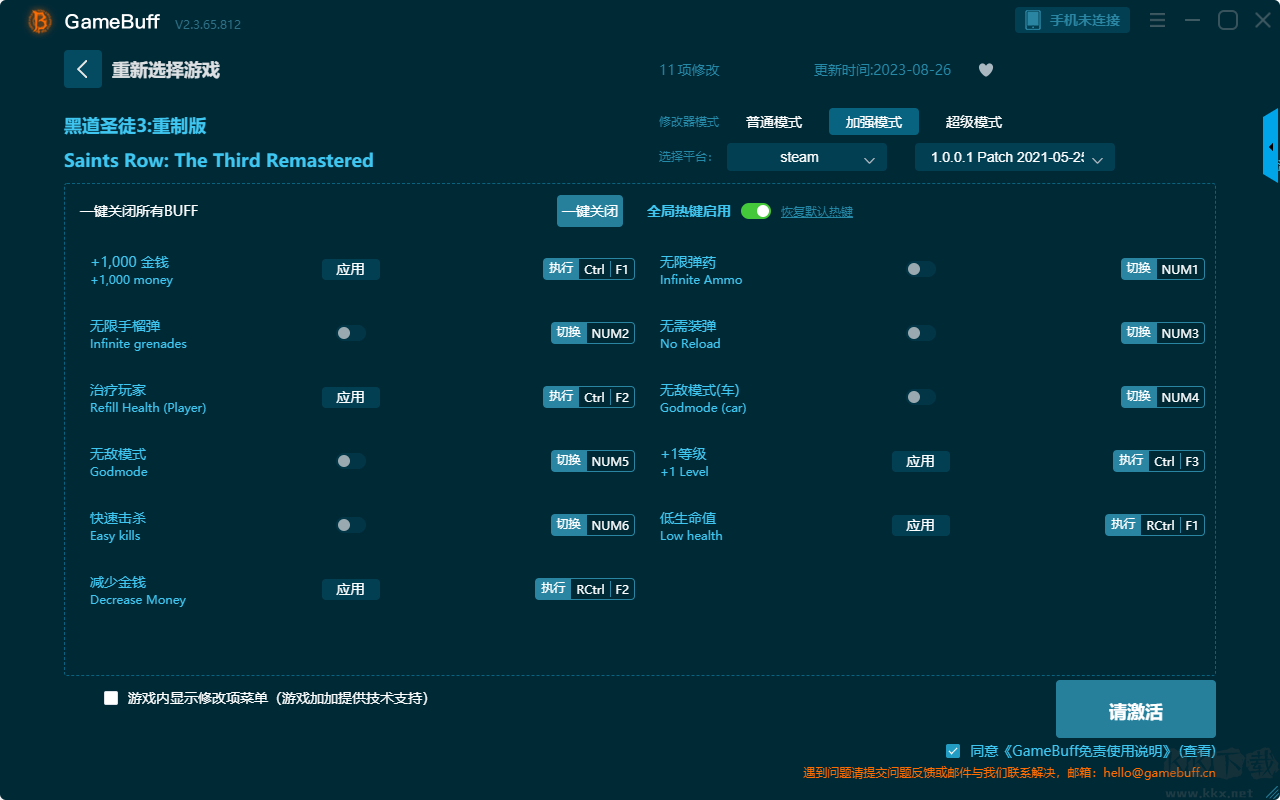The image size is (1280, 800).
Task: Click the Ctrl F2 hotkey for Refill Health
Action: tap(589, 397)
